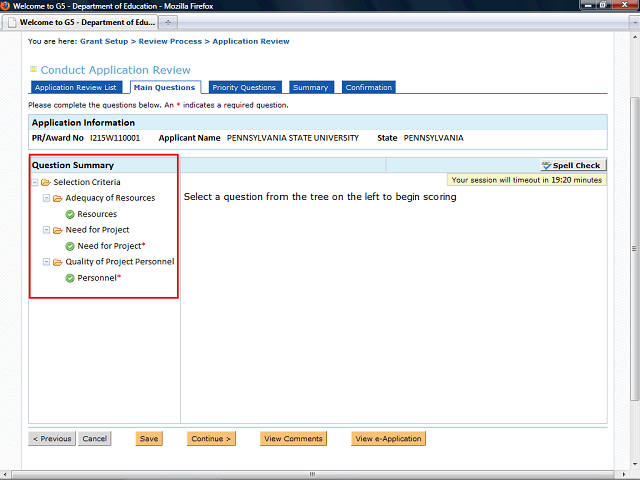Collapse the Need for Project node

point(47,230)
